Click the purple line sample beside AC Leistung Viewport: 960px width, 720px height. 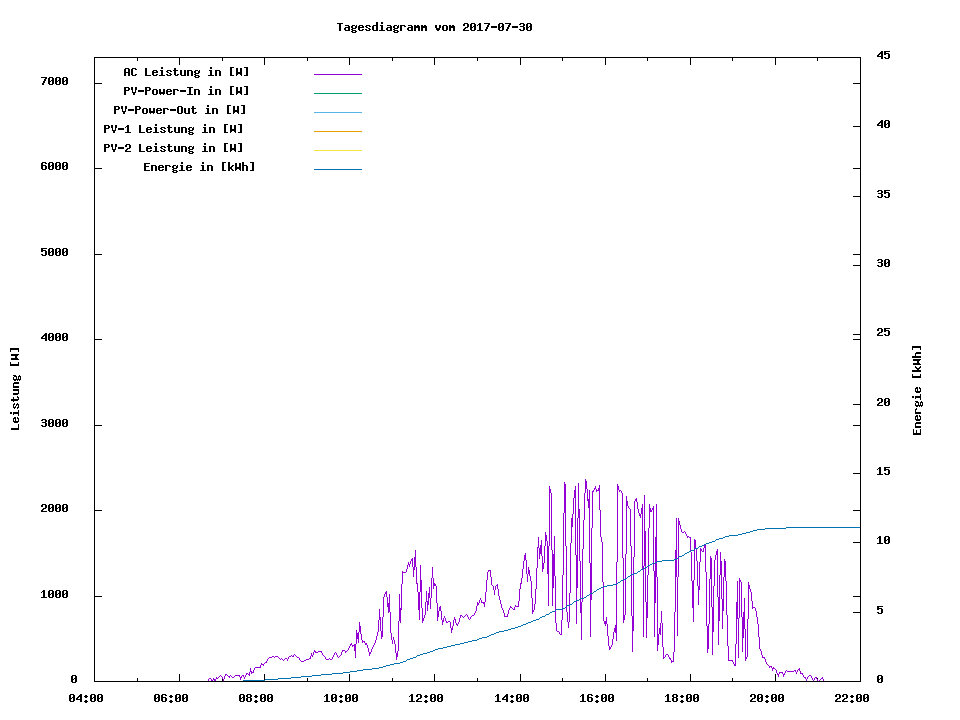point(337,74)
